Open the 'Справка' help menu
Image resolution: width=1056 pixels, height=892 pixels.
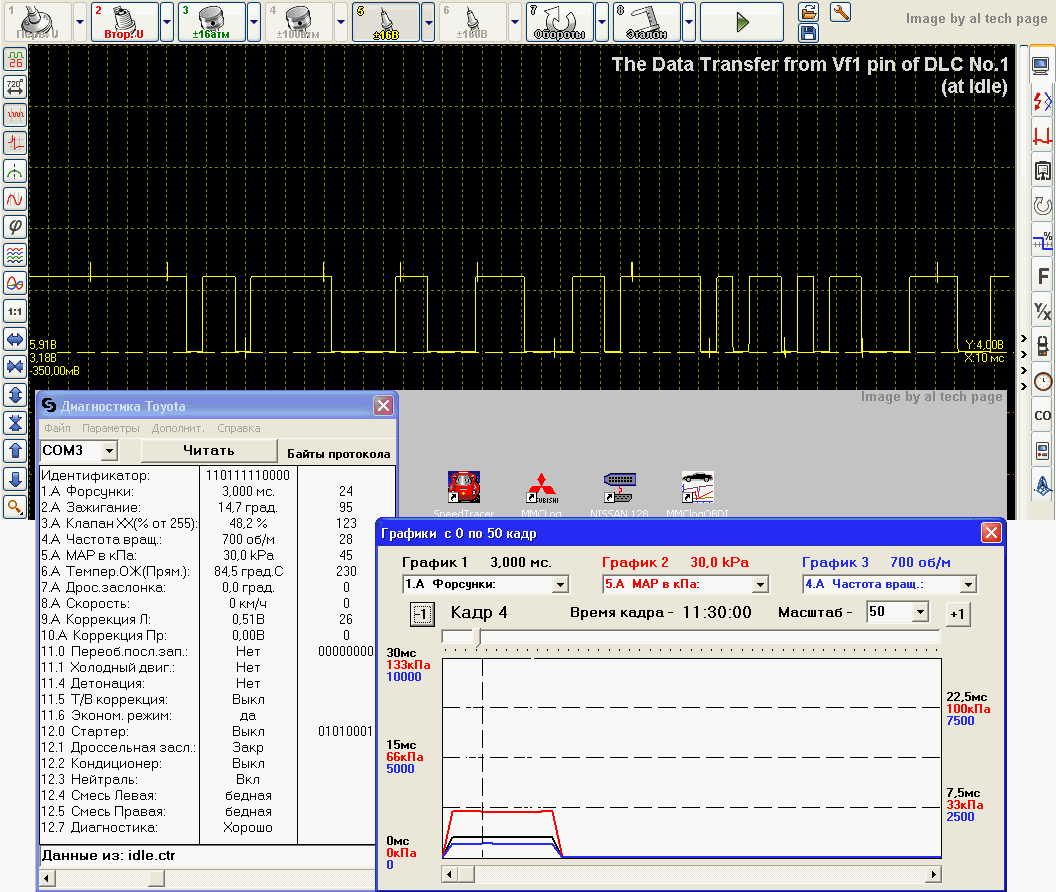click(238, 428)
